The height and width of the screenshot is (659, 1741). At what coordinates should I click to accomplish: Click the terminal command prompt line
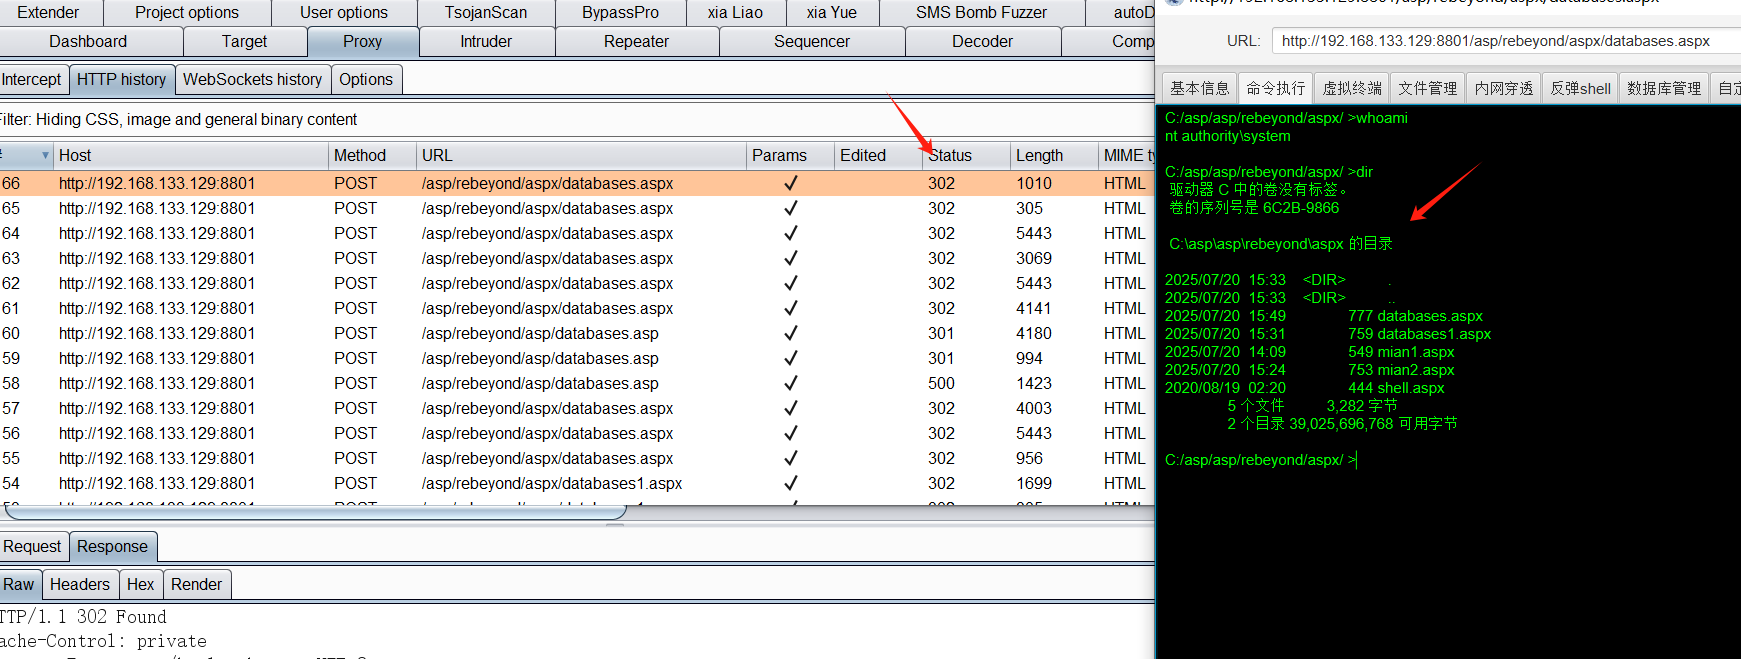(x=1261, y=460)
